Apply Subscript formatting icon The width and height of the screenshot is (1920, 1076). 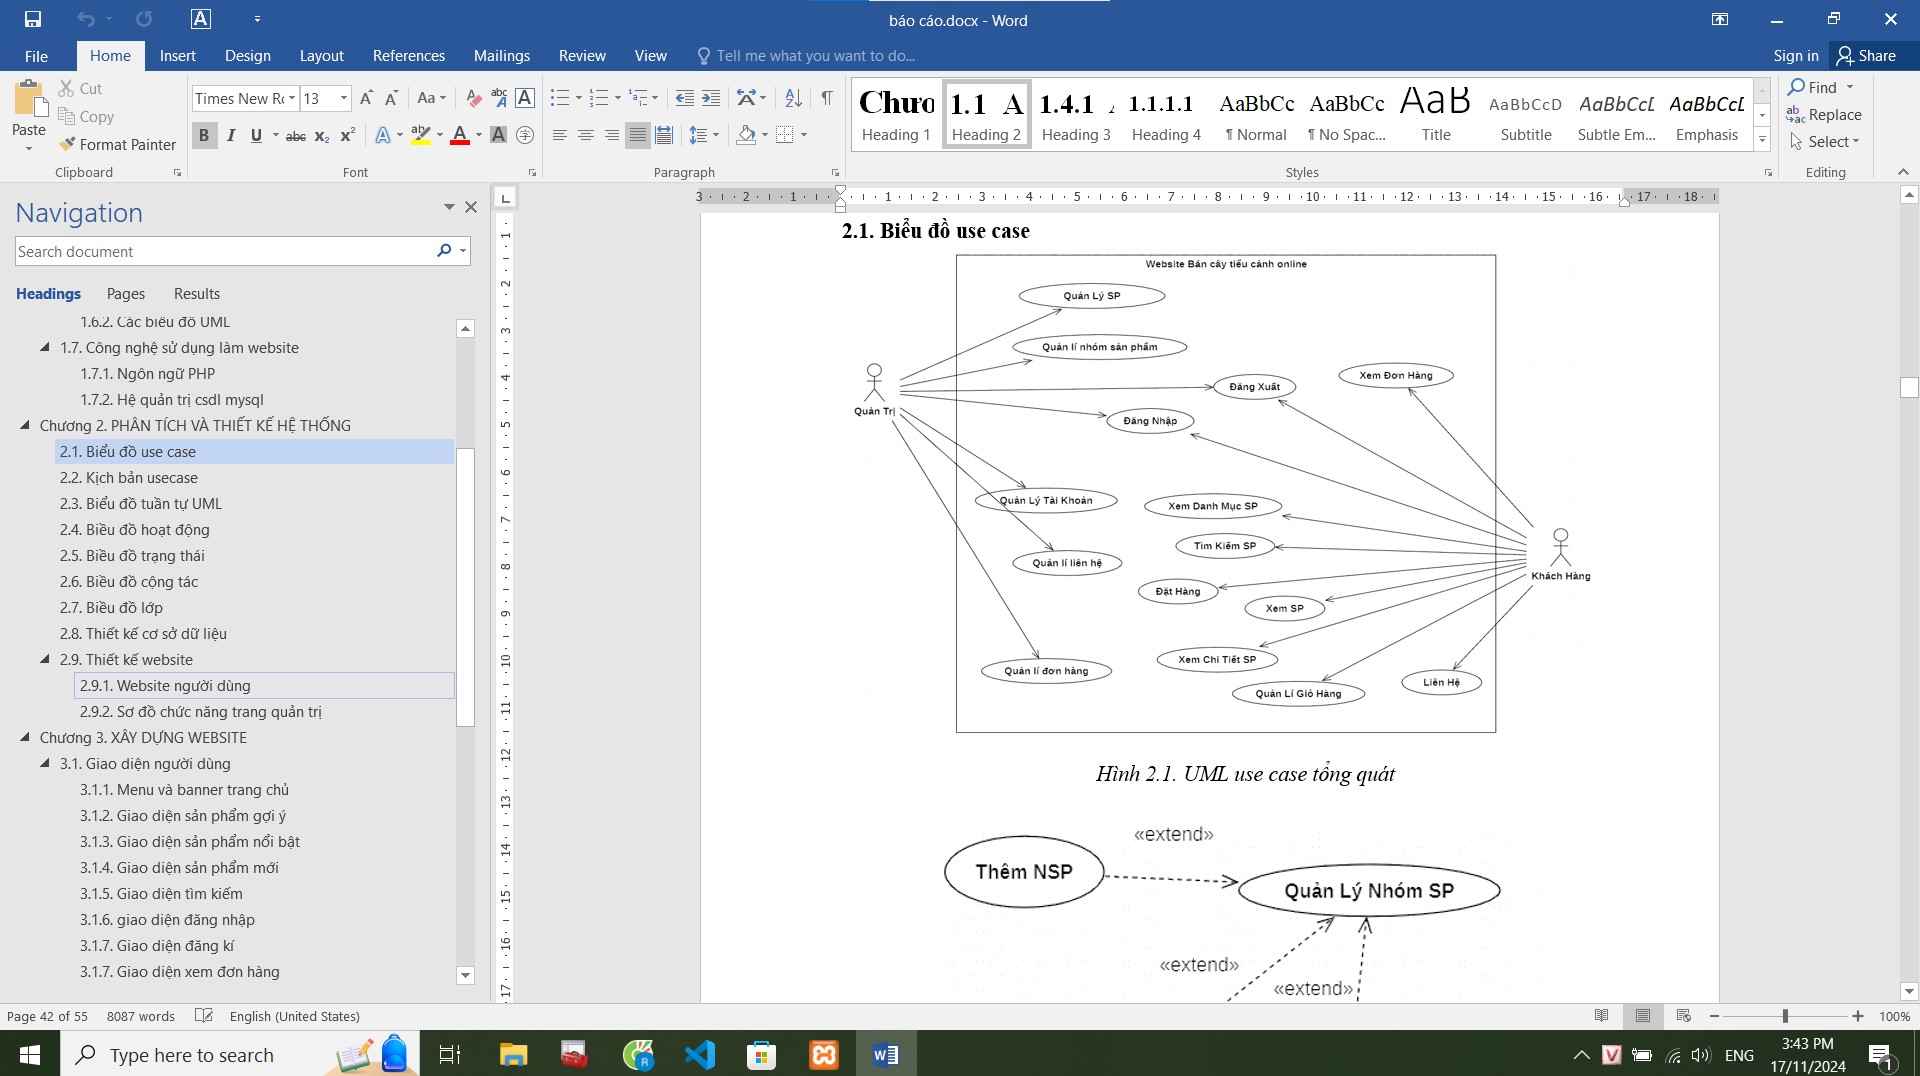tap(322, 135)
